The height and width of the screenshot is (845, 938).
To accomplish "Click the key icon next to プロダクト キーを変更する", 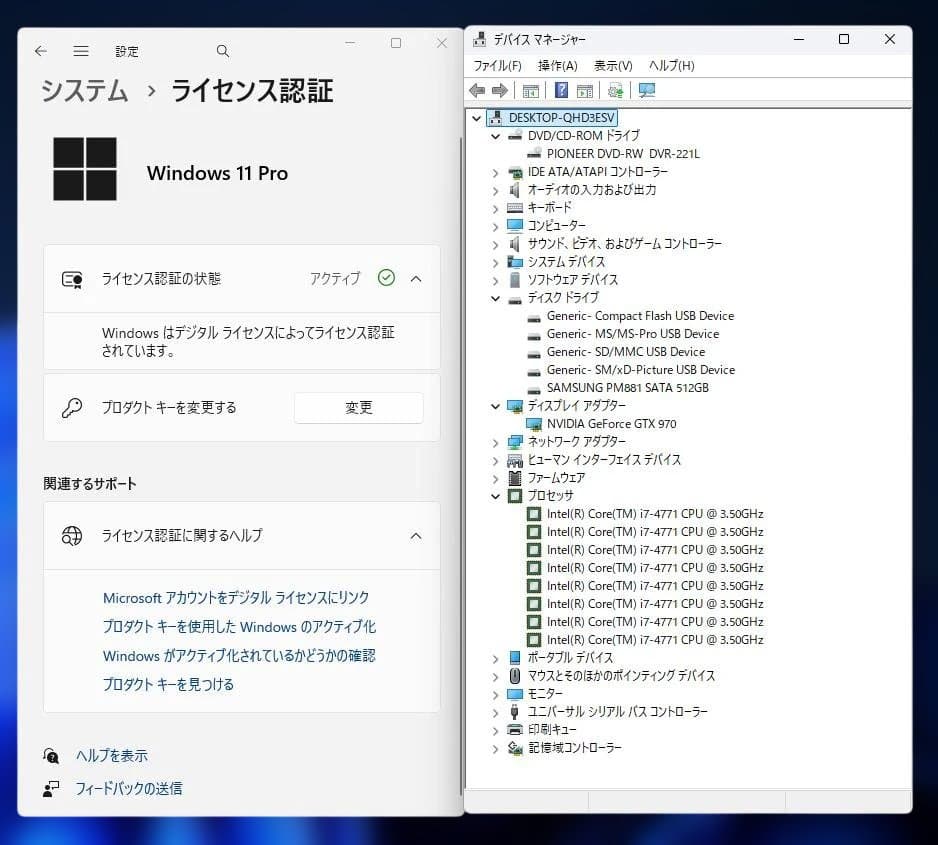I will [71, 407].
